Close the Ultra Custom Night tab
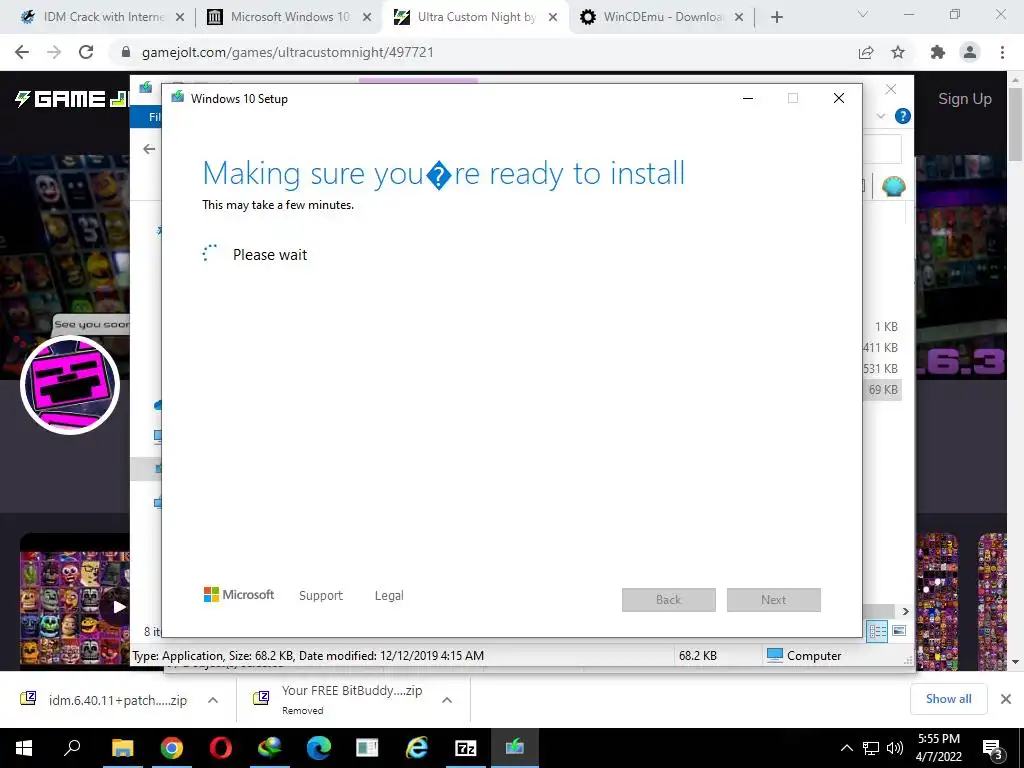Image resolution: width=1024 pixels, height=768 pixels. pos(553,18)
